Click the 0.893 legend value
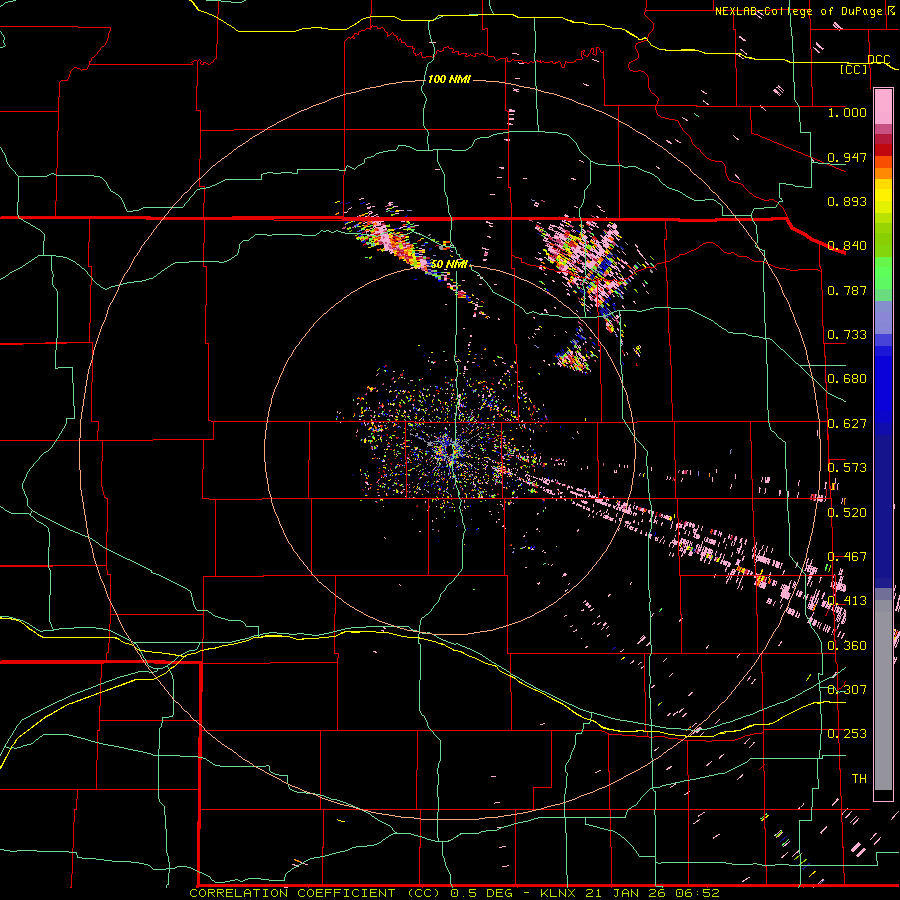 pos(847,201)
